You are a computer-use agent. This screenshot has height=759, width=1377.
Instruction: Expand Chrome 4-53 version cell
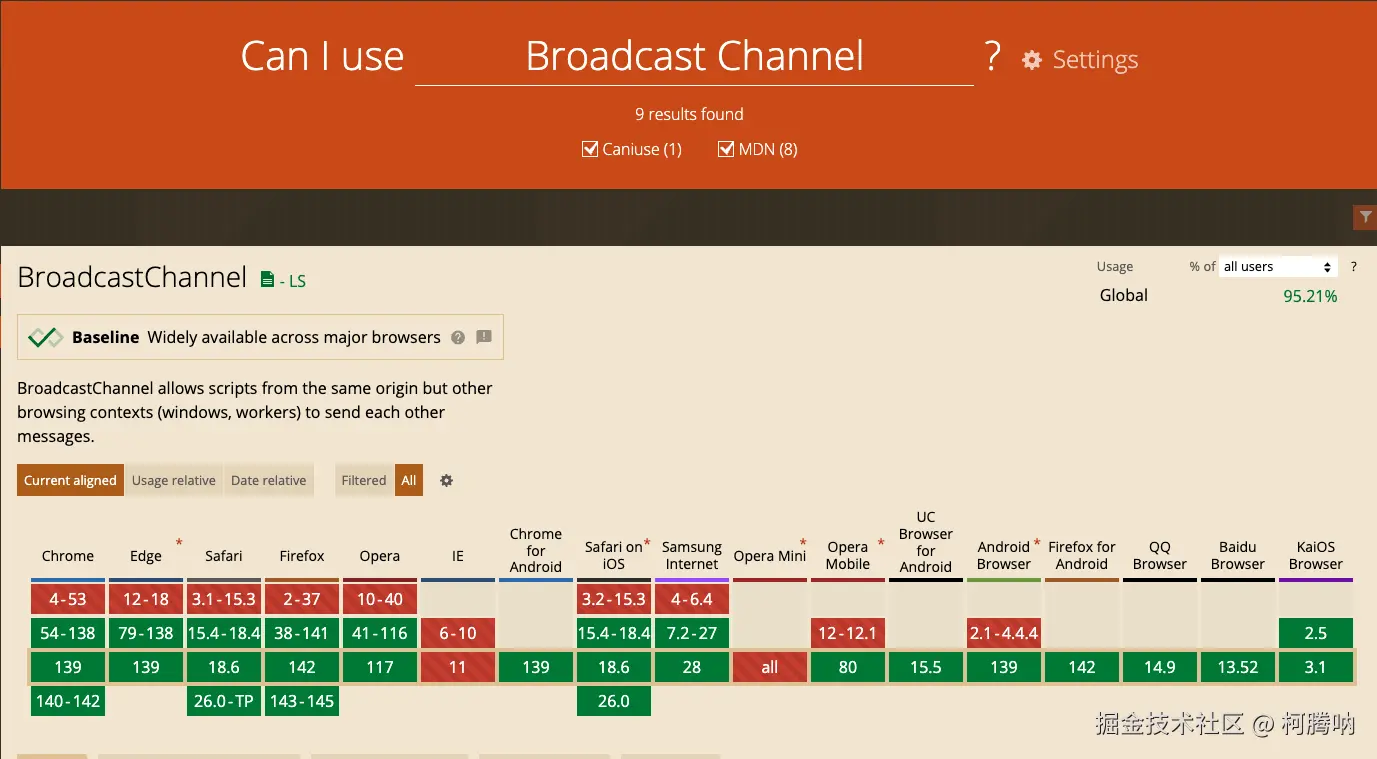[68, 600]
